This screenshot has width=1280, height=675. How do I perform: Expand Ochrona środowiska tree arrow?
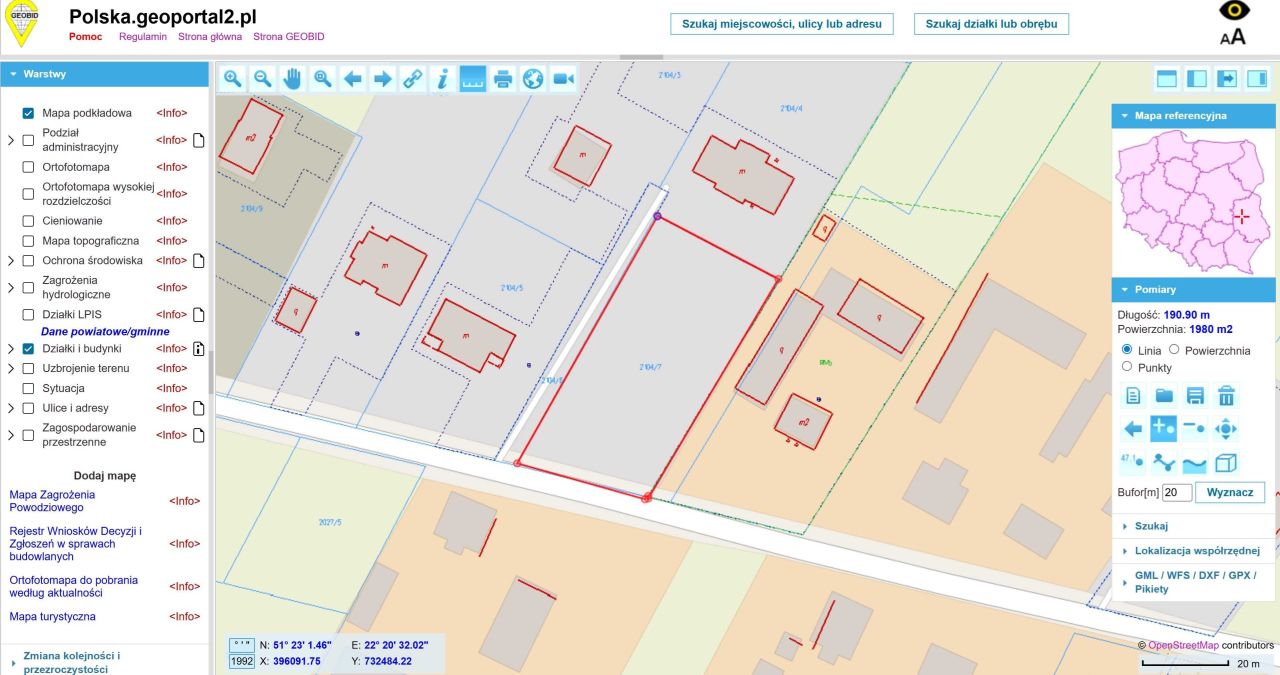[11, 261]
